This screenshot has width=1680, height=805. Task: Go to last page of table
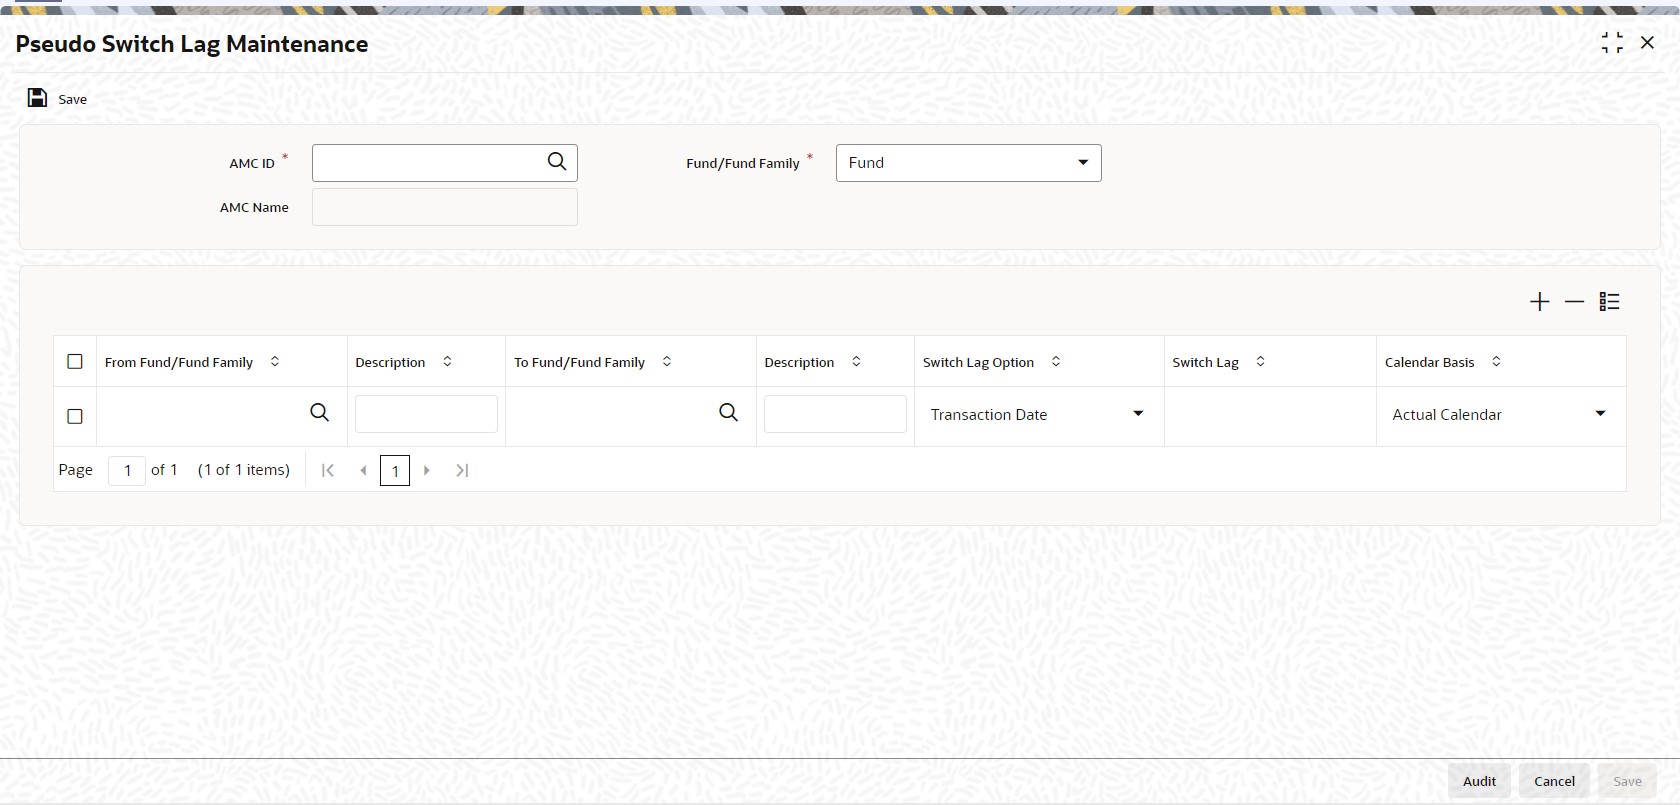coord(462,470)
